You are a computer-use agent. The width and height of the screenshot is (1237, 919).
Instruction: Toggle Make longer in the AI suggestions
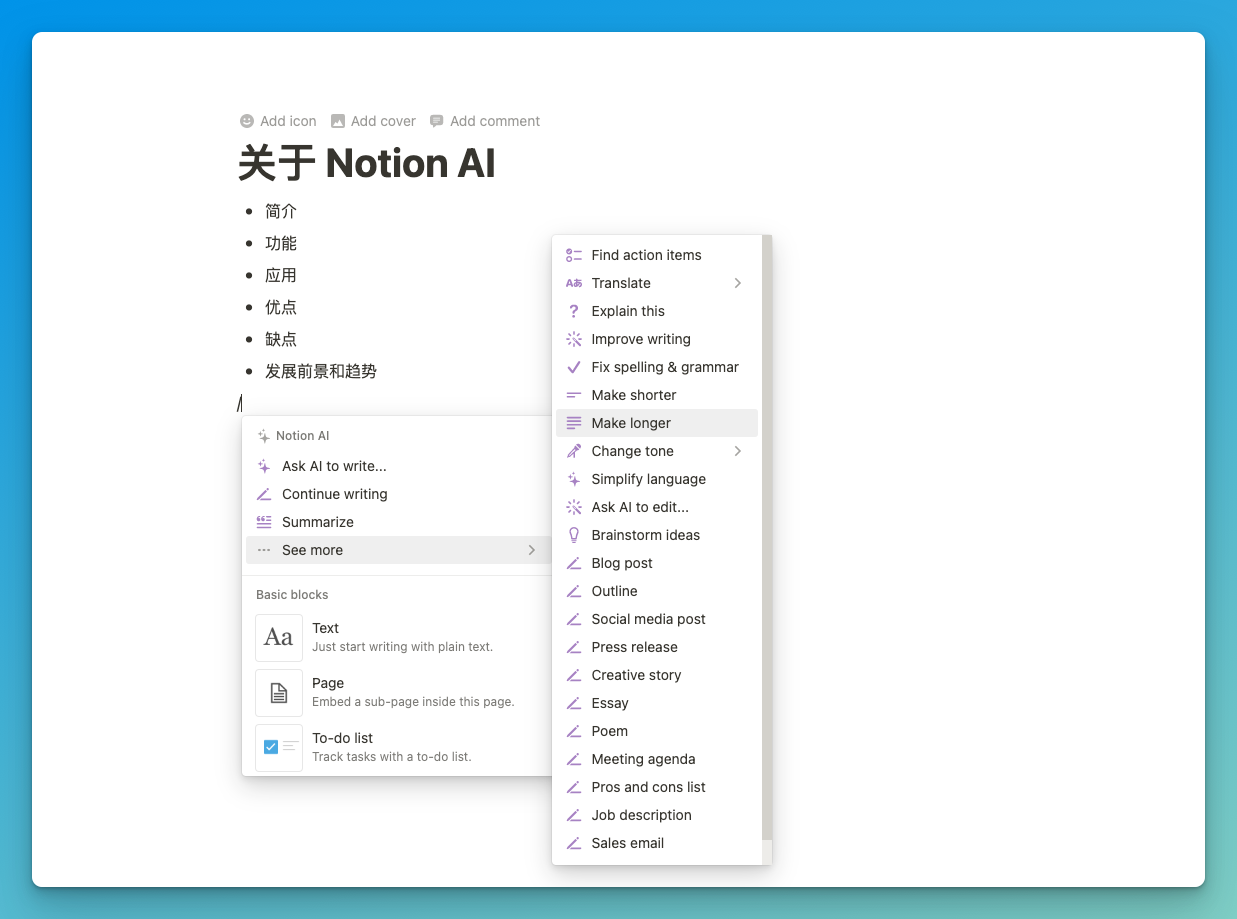click(x=631, y=423)
